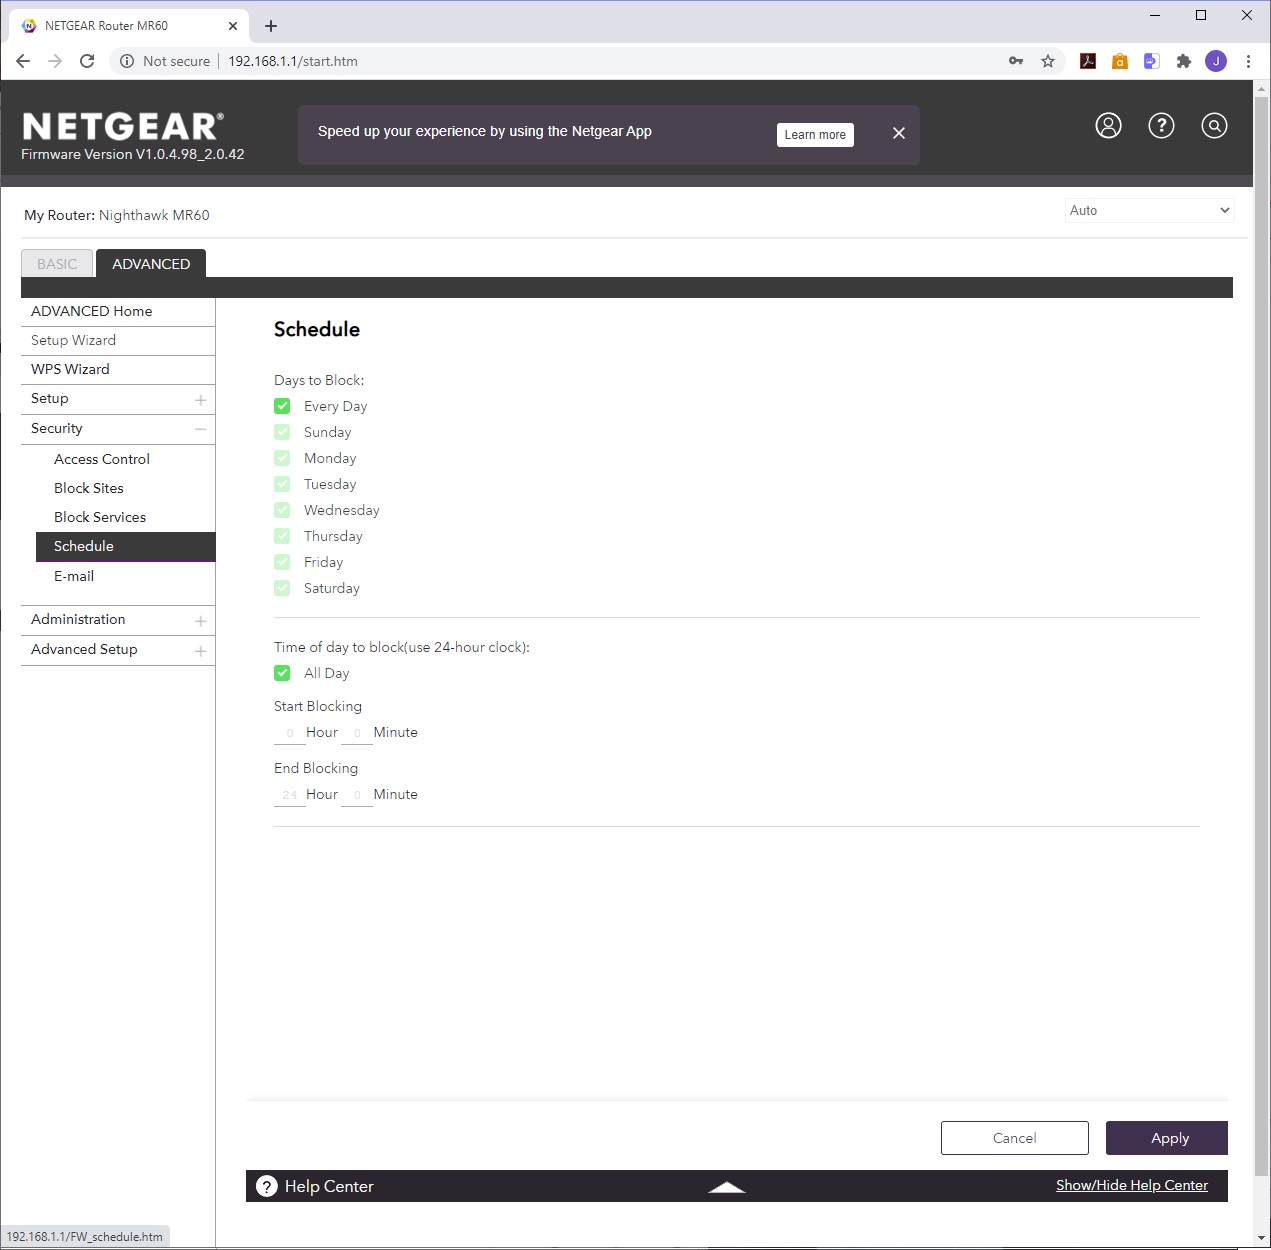Go to Block Sites page
This screenshot has height=1250, width=1271.
click(x=89, y=488)
